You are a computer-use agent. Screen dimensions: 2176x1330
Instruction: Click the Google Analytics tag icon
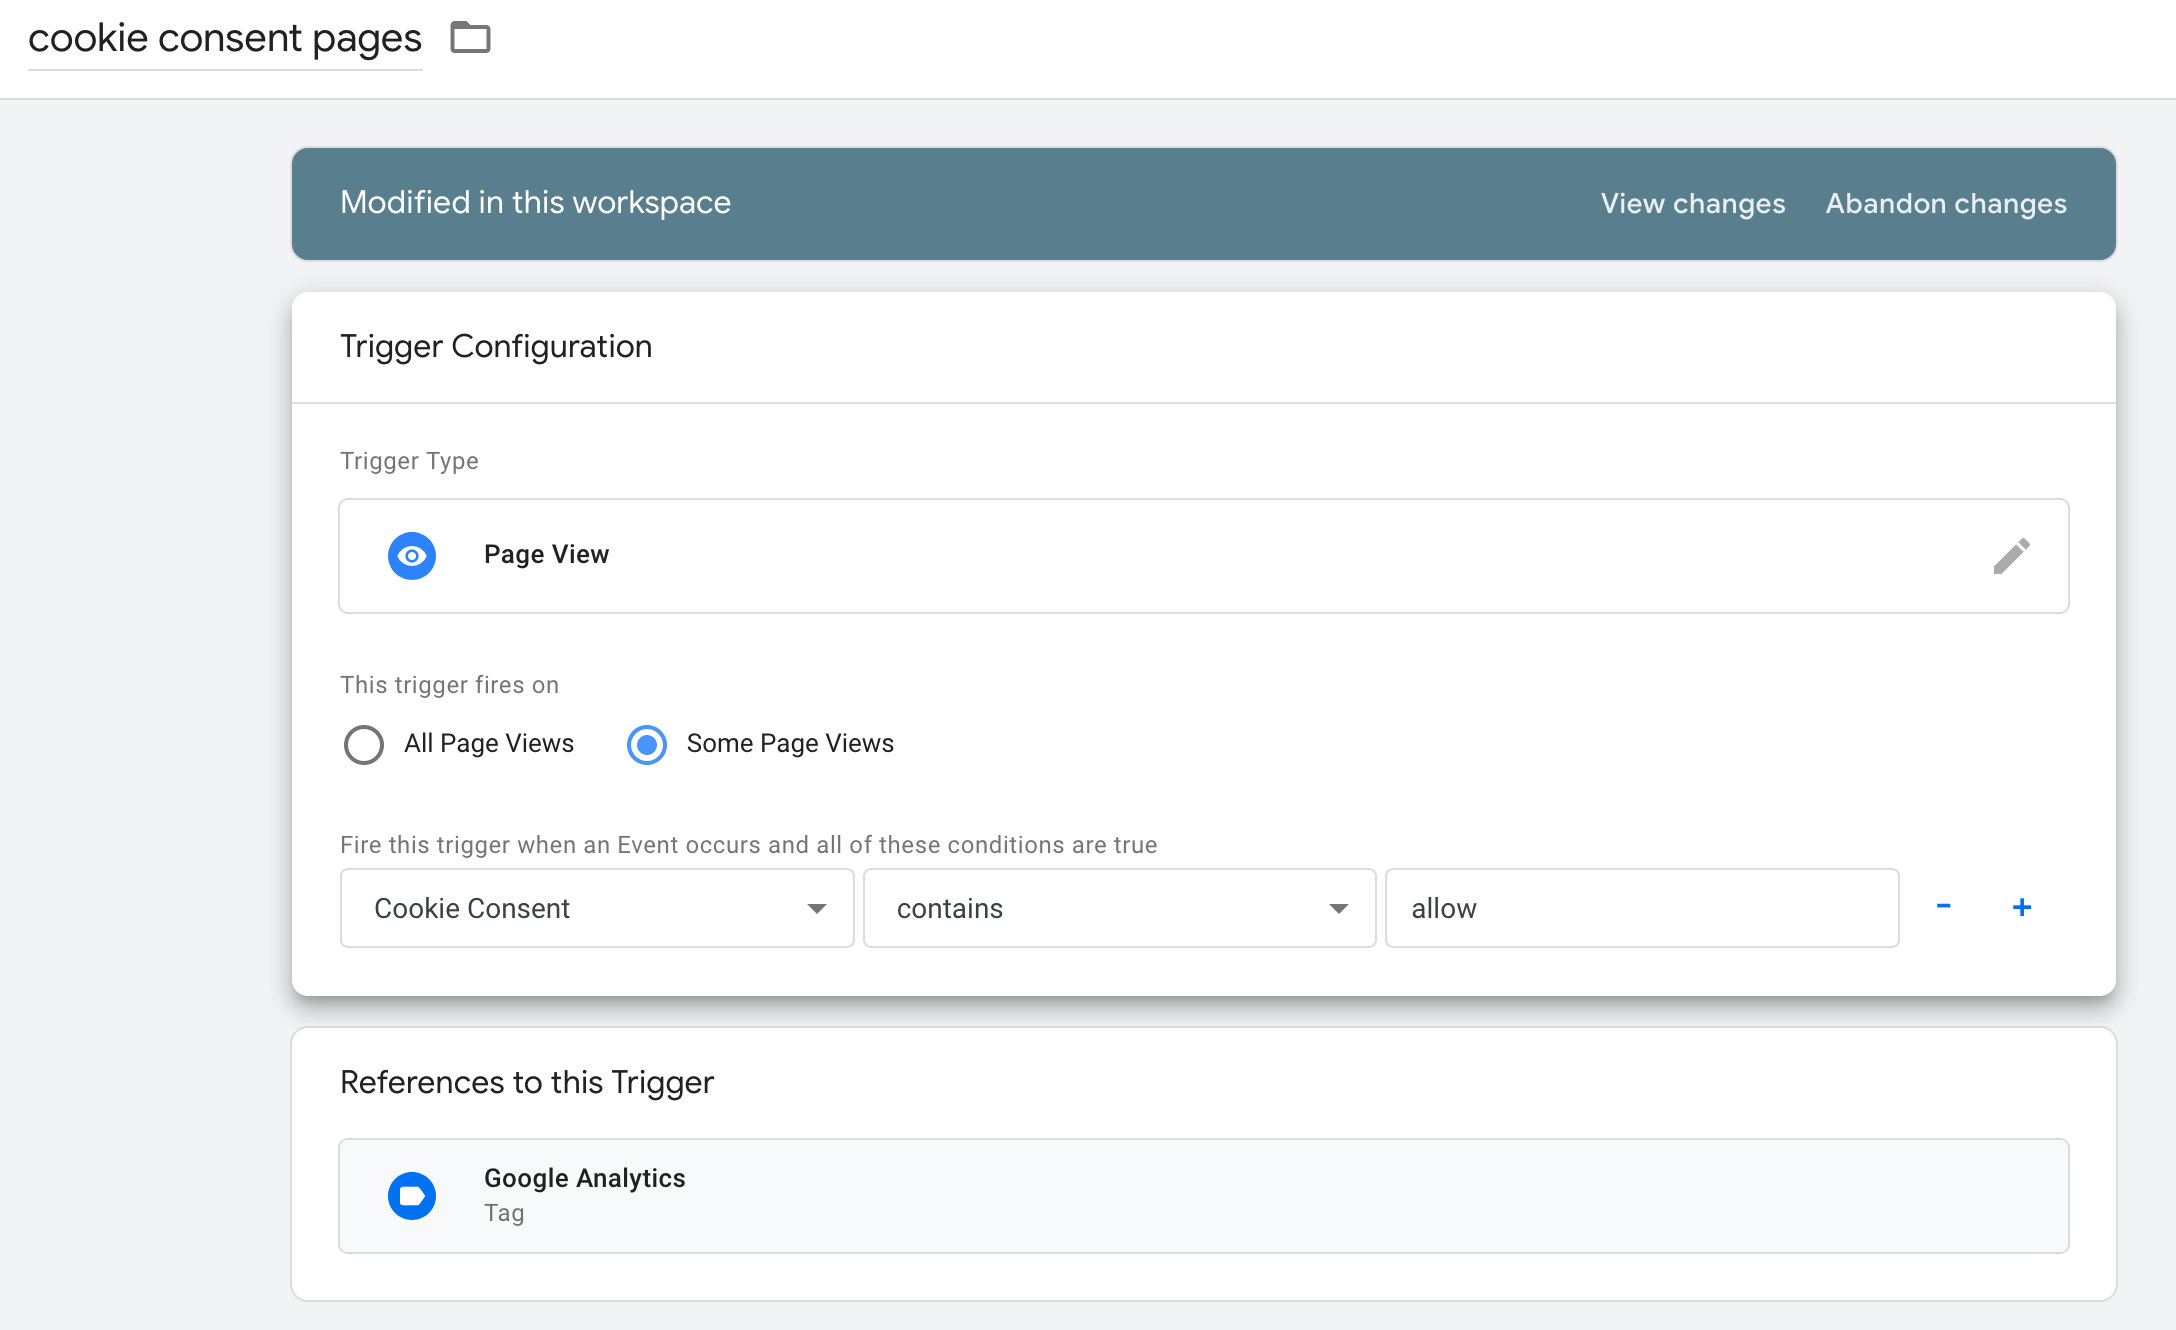click(411, 1195)
